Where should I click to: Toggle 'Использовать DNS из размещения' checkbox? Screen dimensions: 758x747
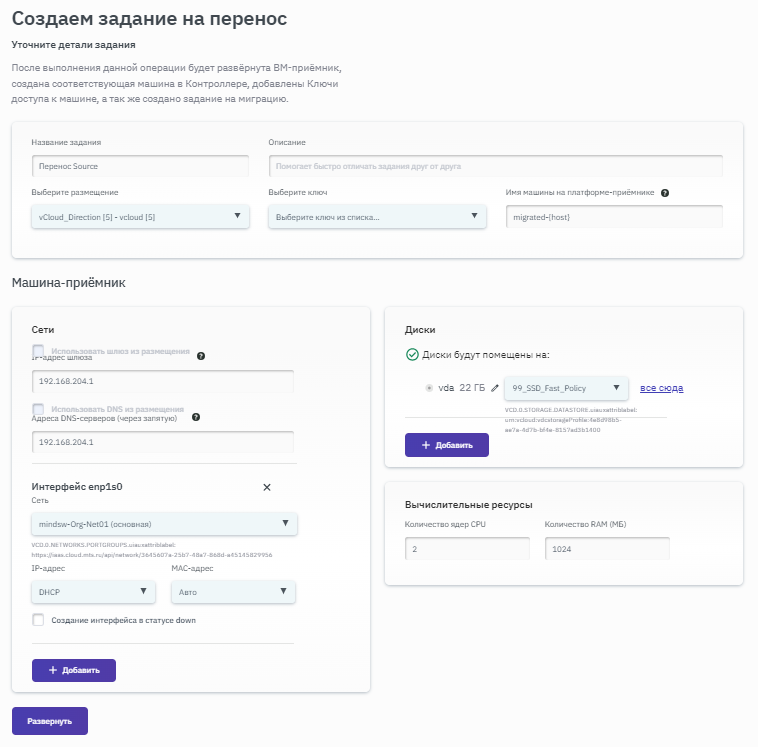[x=39, y=409]
